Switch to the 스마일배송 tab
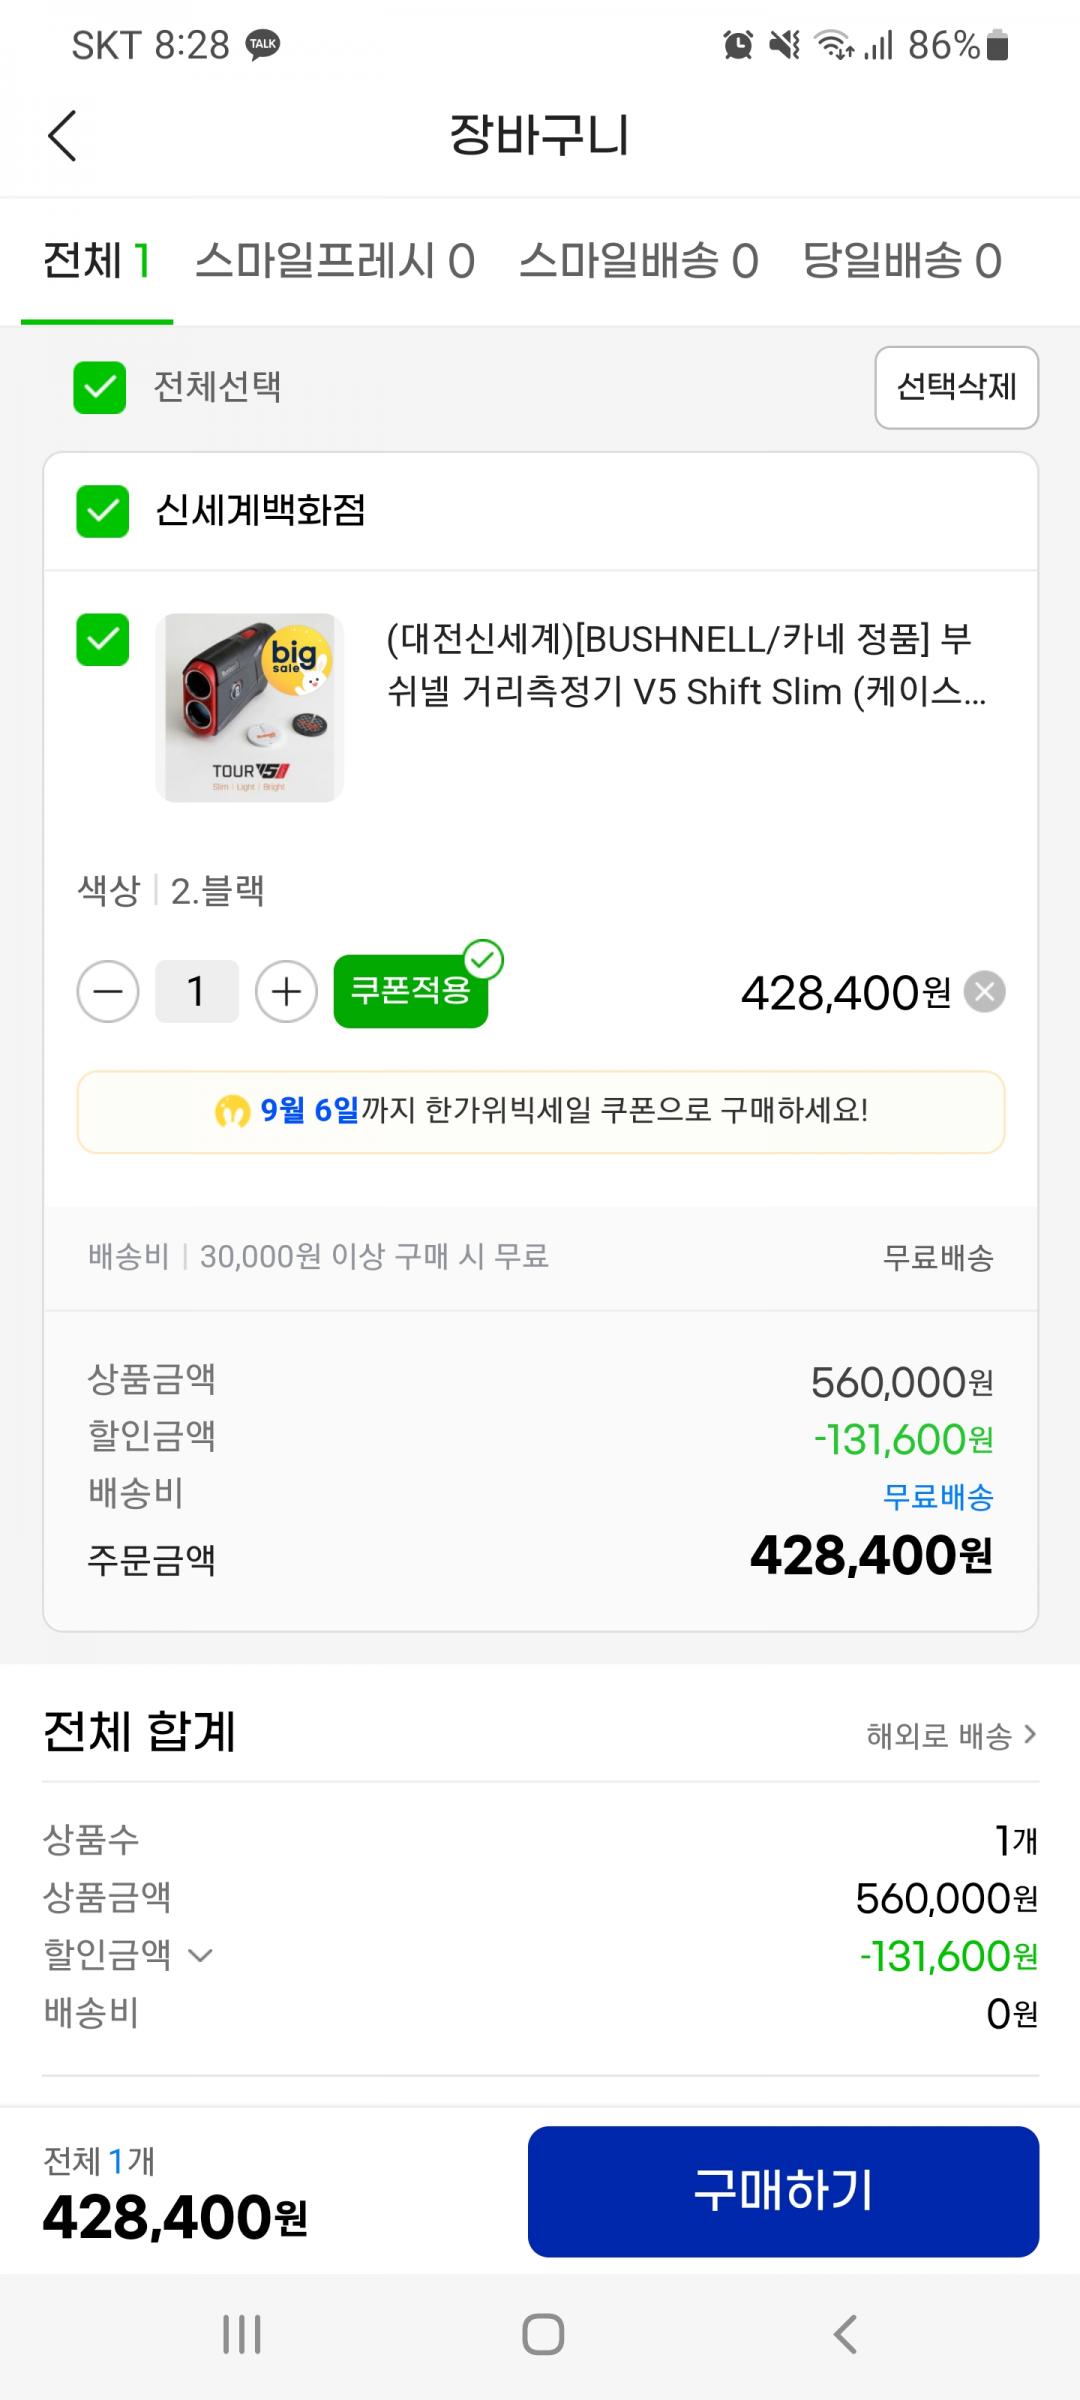Screen dimensions: 1080x2400 pos(638,262)
